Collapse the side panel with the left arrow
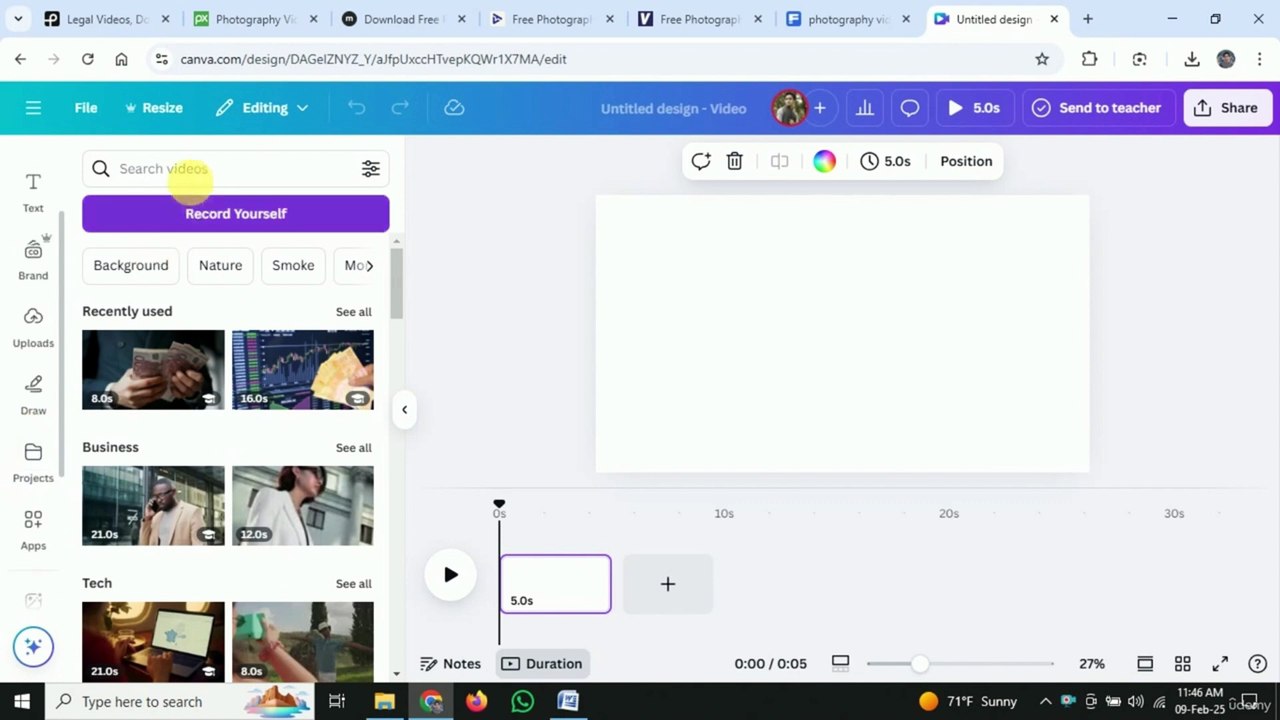This screenshot has width=1280, height=720. point(404,409)
